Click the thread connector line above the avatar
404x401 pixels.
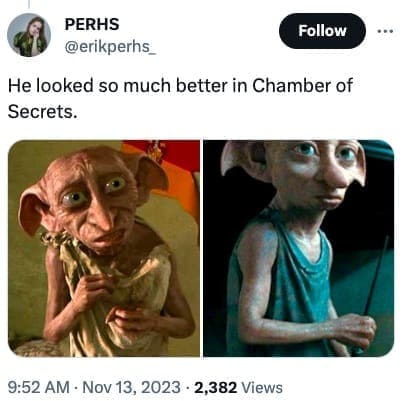coord(28,4)
